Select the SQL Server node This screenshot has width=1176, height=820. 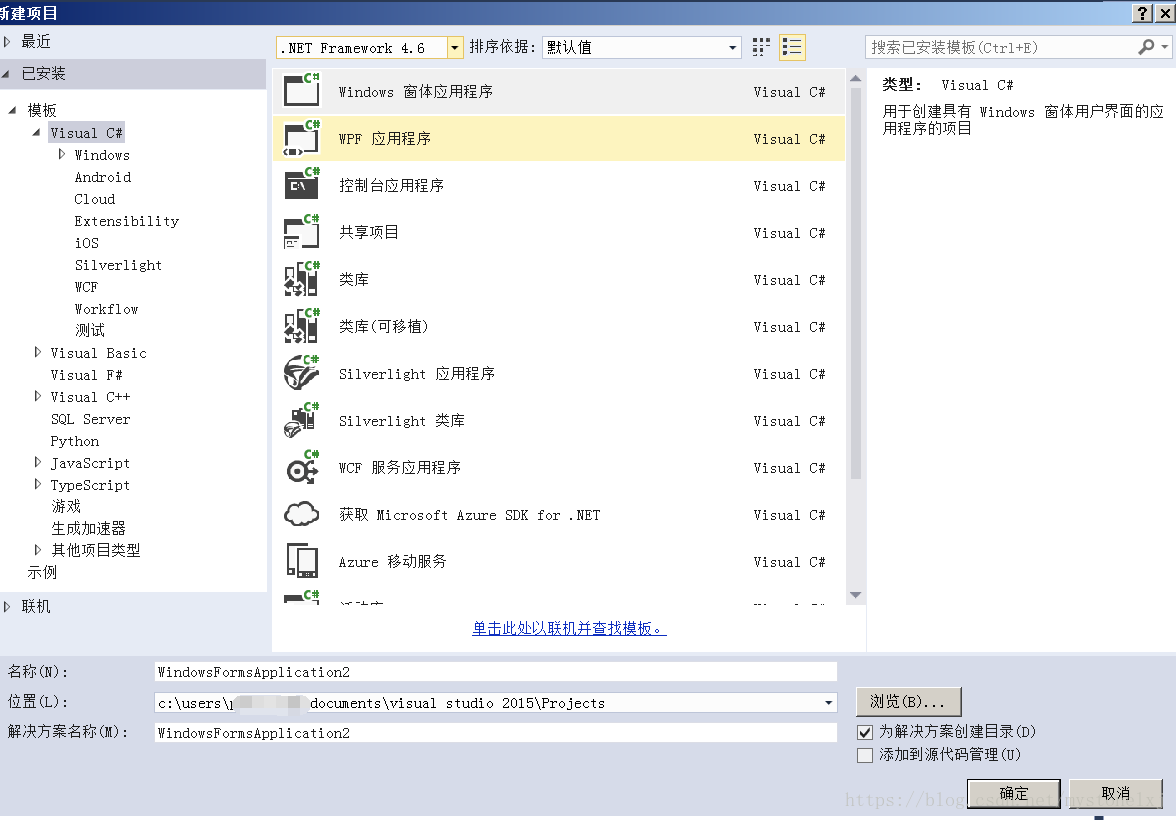90,419
